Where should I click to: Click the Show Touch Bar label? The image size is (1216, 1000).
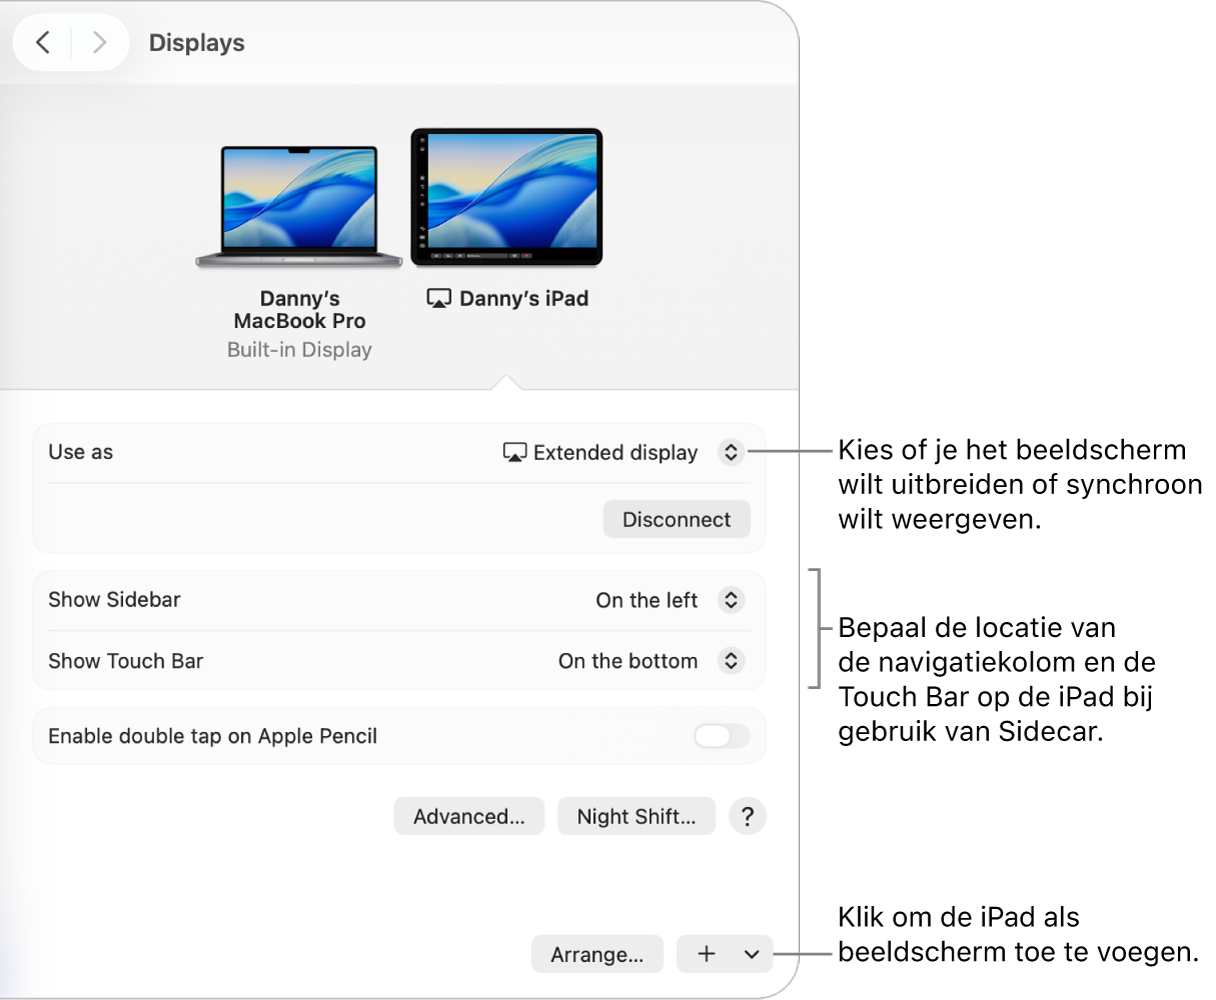(126, 661)
